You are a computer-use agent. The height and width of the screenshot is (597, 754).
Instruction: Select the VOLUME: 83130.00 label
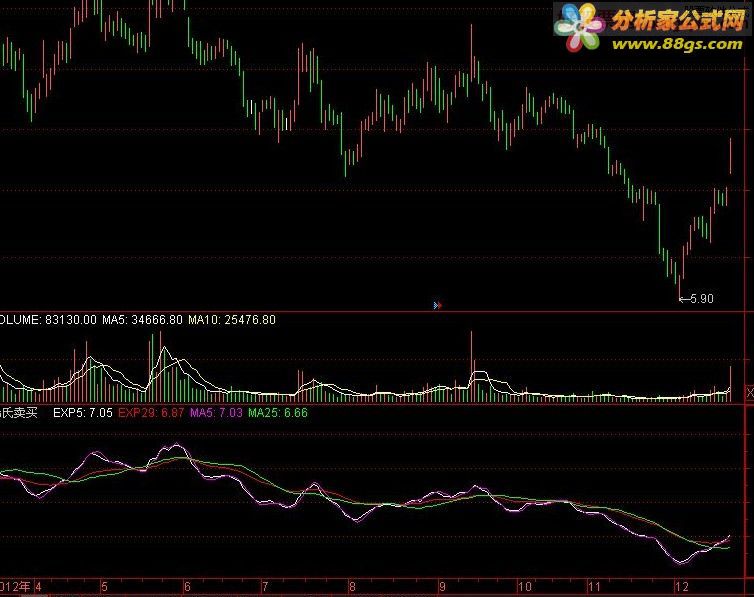tap(48, 320)
